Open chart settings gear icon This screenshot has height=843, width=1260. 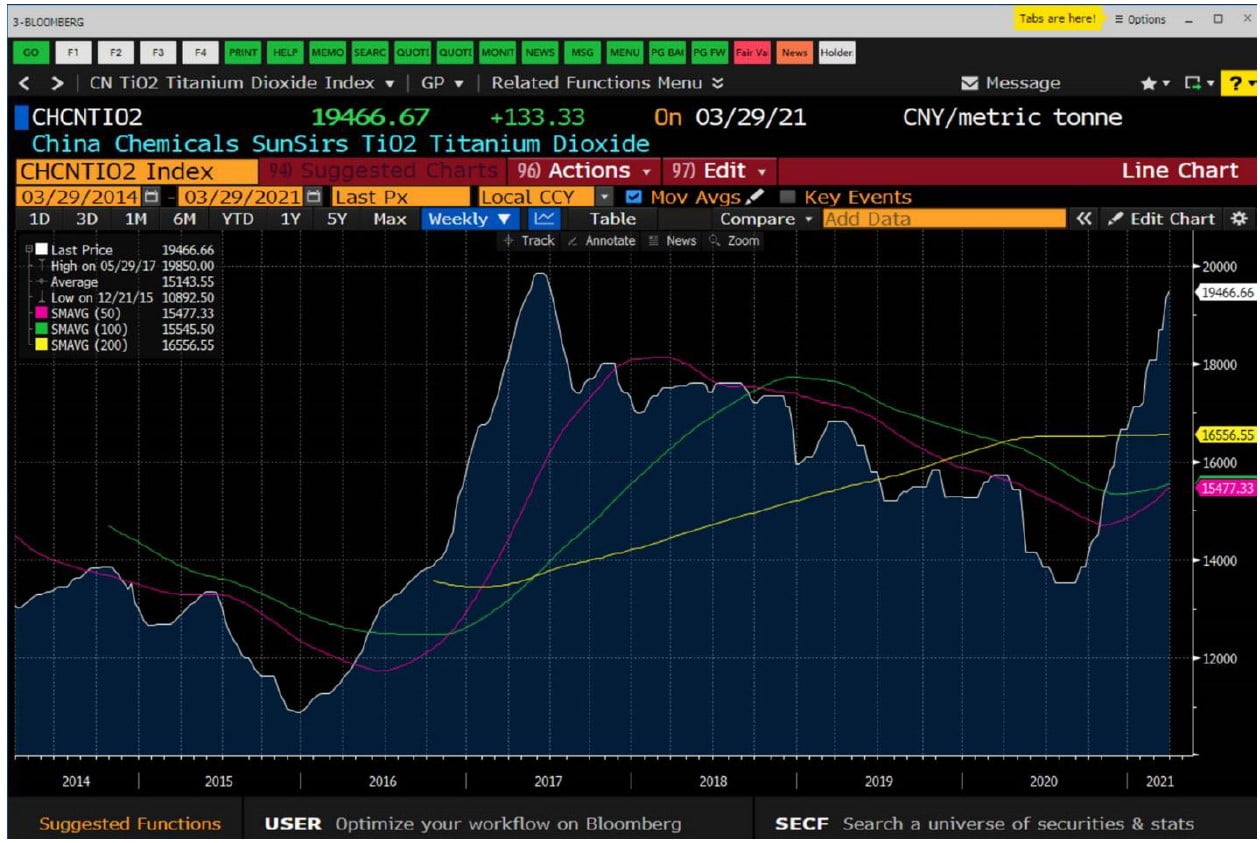pyautogui.click(x=1239, y=219)
